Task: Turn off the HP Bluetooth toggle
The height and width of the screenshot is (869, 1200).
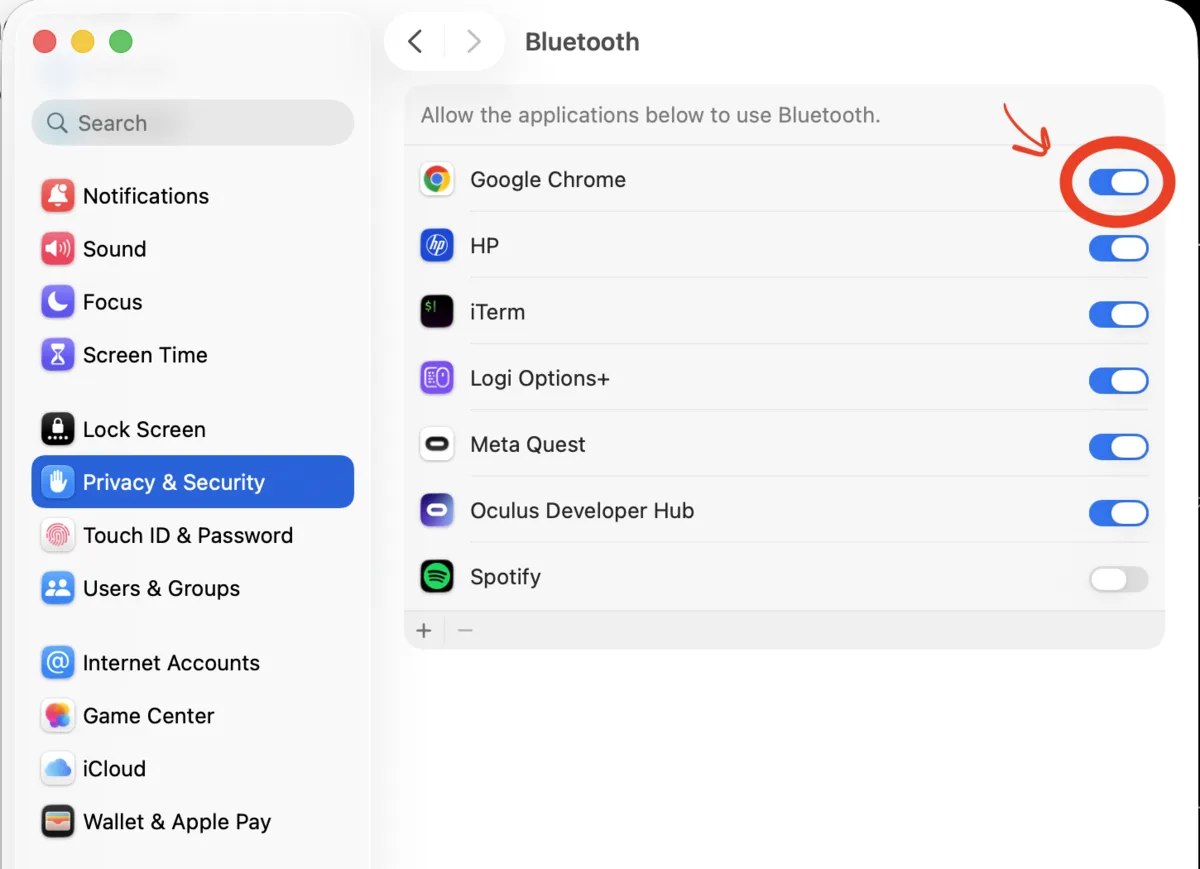Action: (1118, 248)
